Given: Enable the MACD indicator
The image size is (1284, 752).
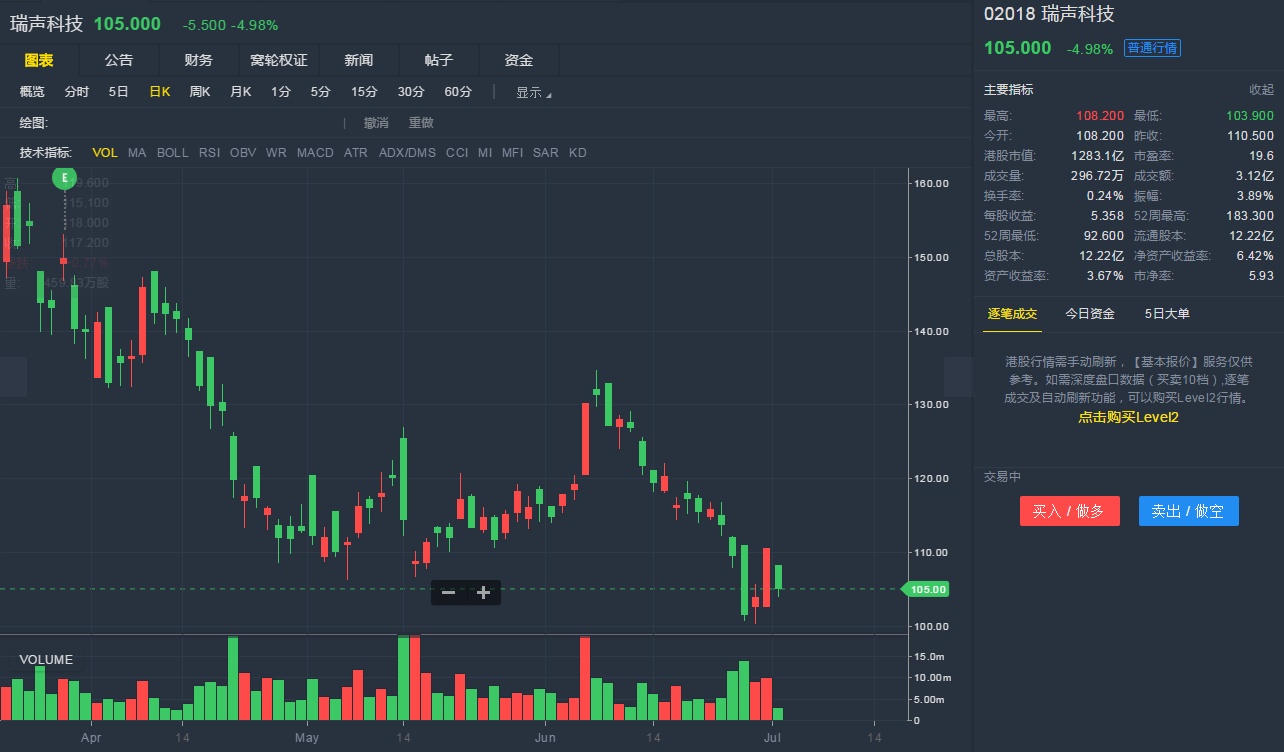Looking at the screenshot, I should point(315,153).
